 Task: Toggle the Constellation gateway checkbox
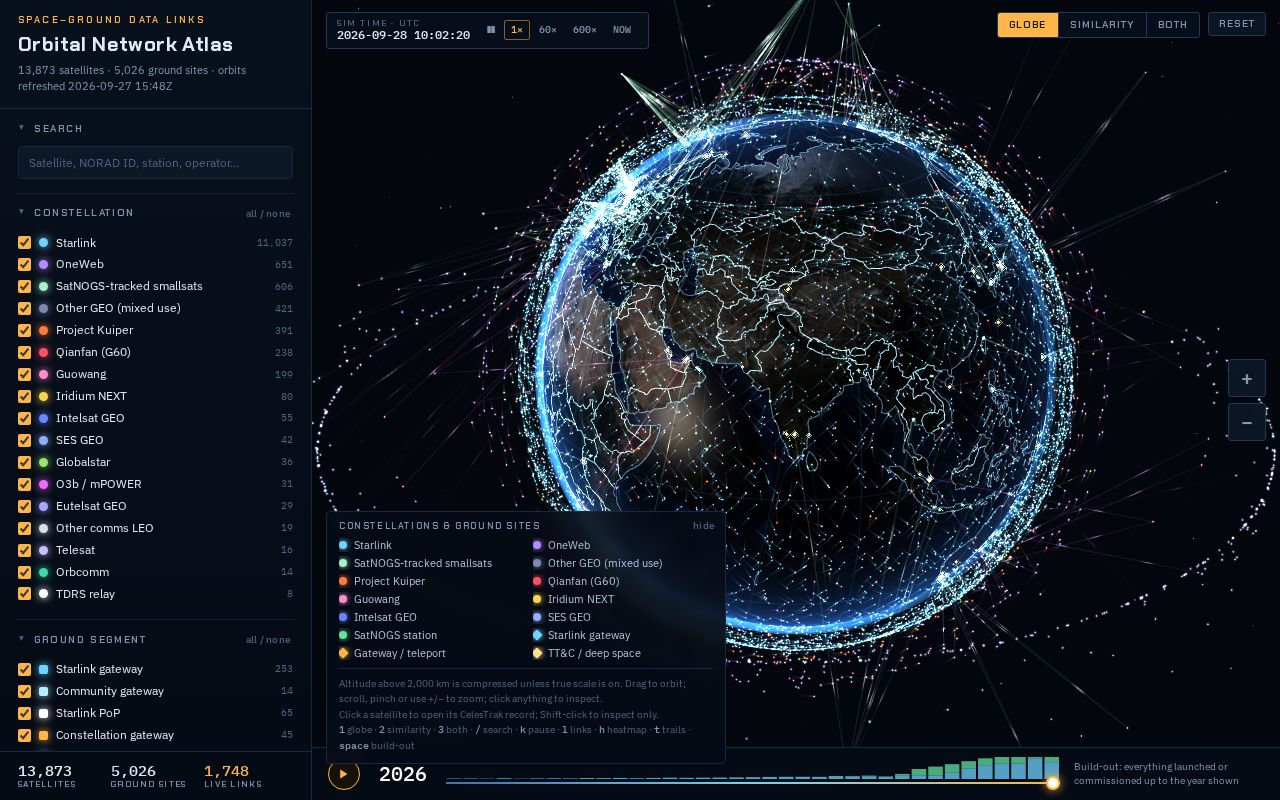(25, 735)
